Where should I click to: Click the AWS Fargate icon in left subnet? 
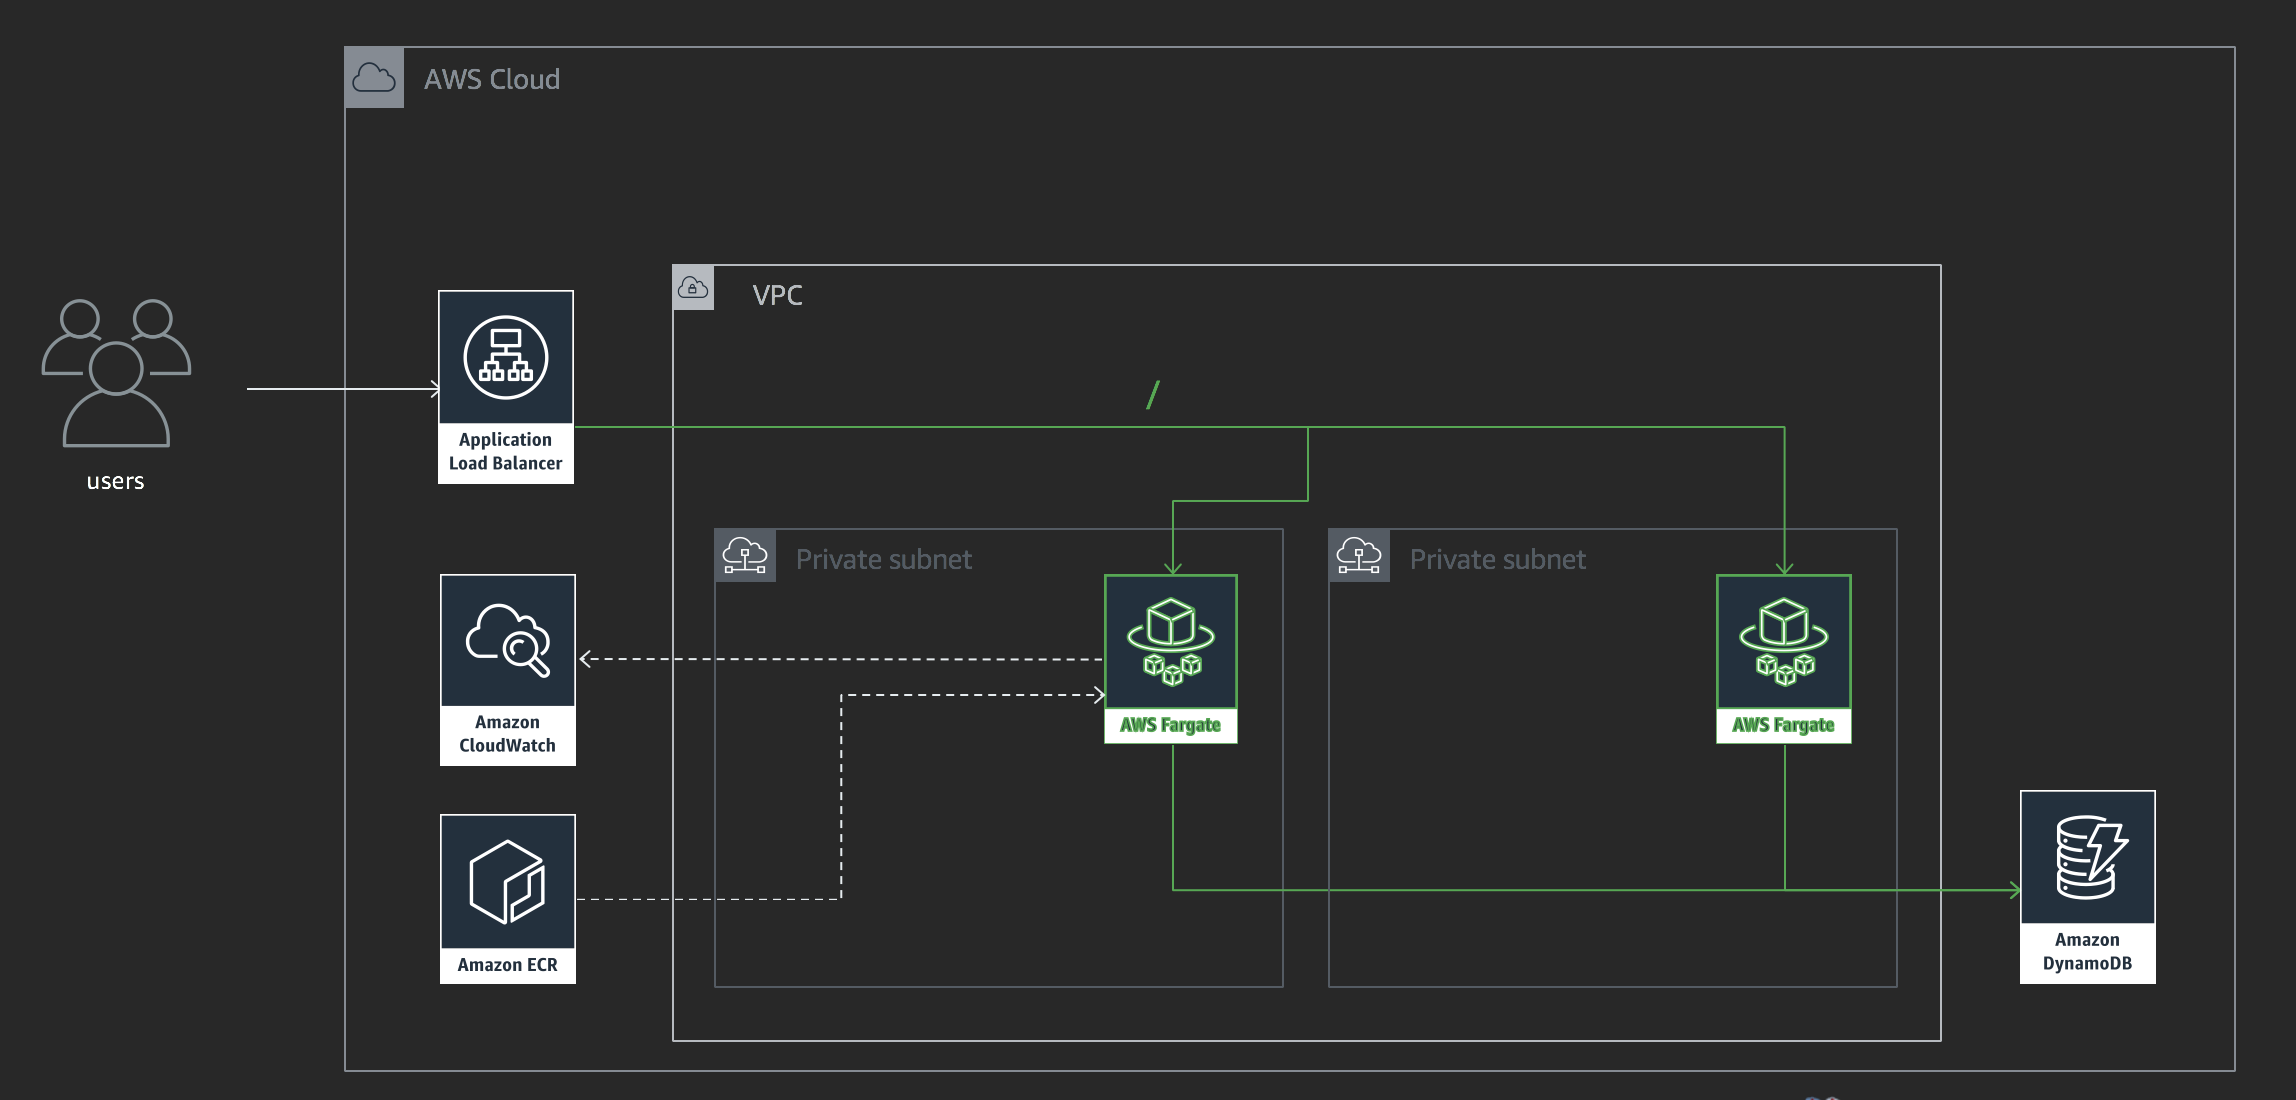(x=1171, y=642)
